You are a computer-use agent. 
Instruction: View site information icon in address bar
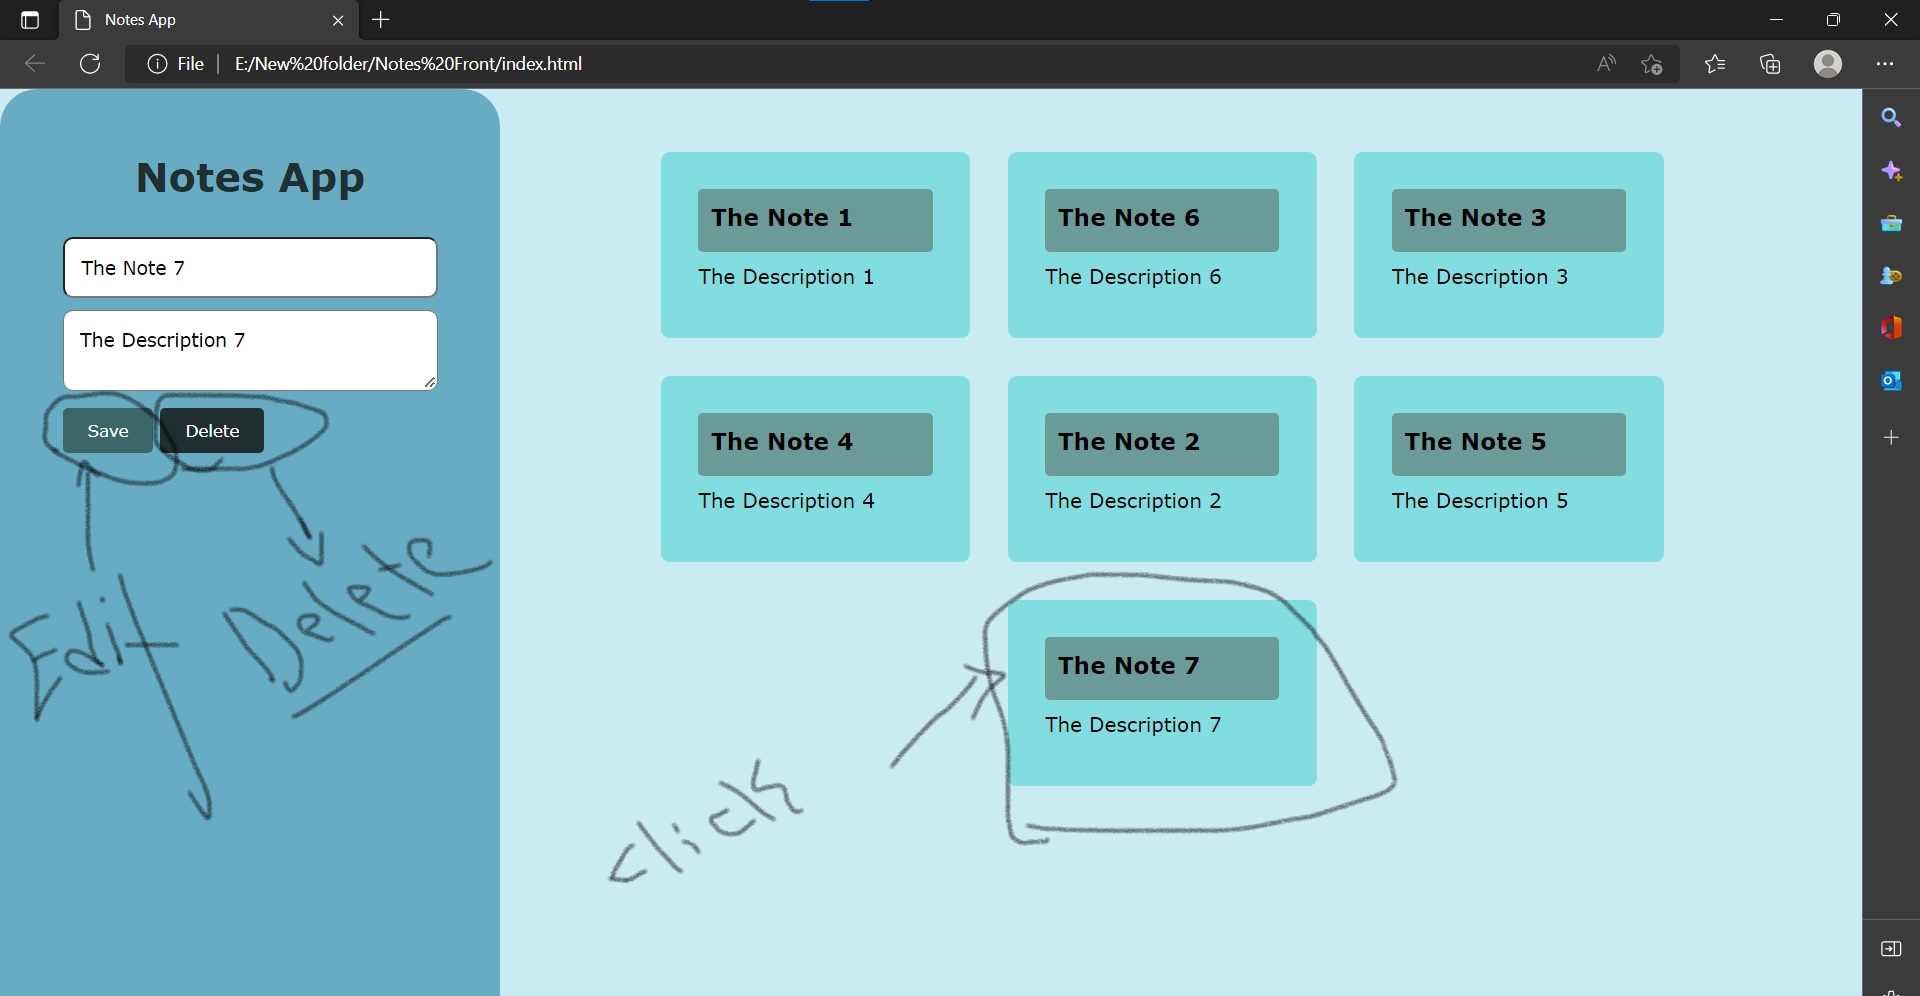157,64
